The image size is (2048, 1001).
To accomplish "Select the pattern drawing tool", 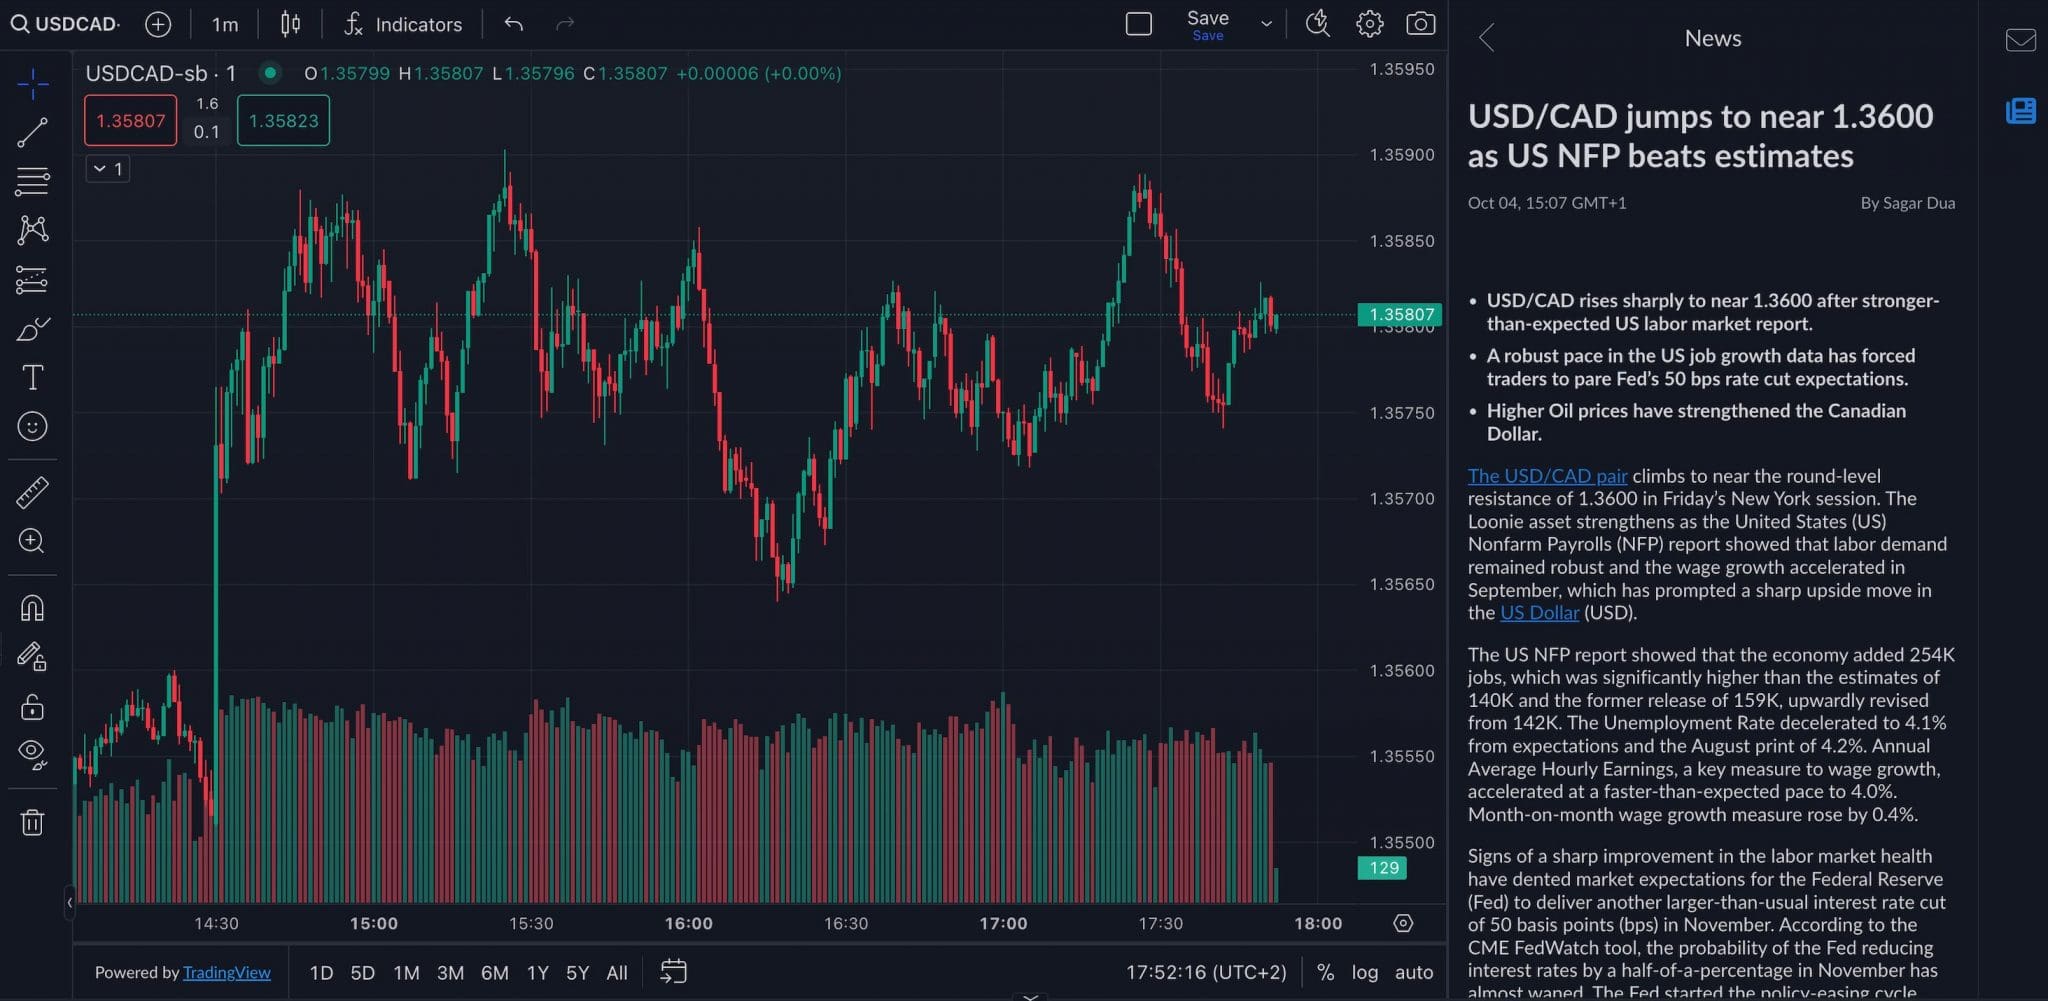I will tap(33, 230).
